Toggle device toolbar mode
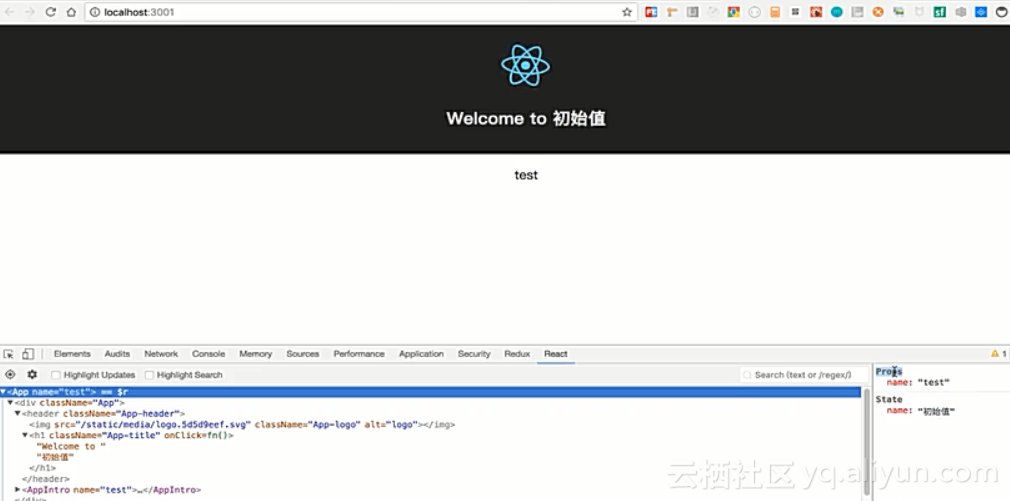This screenshot has width=1010, height=501. pos(28,354)
